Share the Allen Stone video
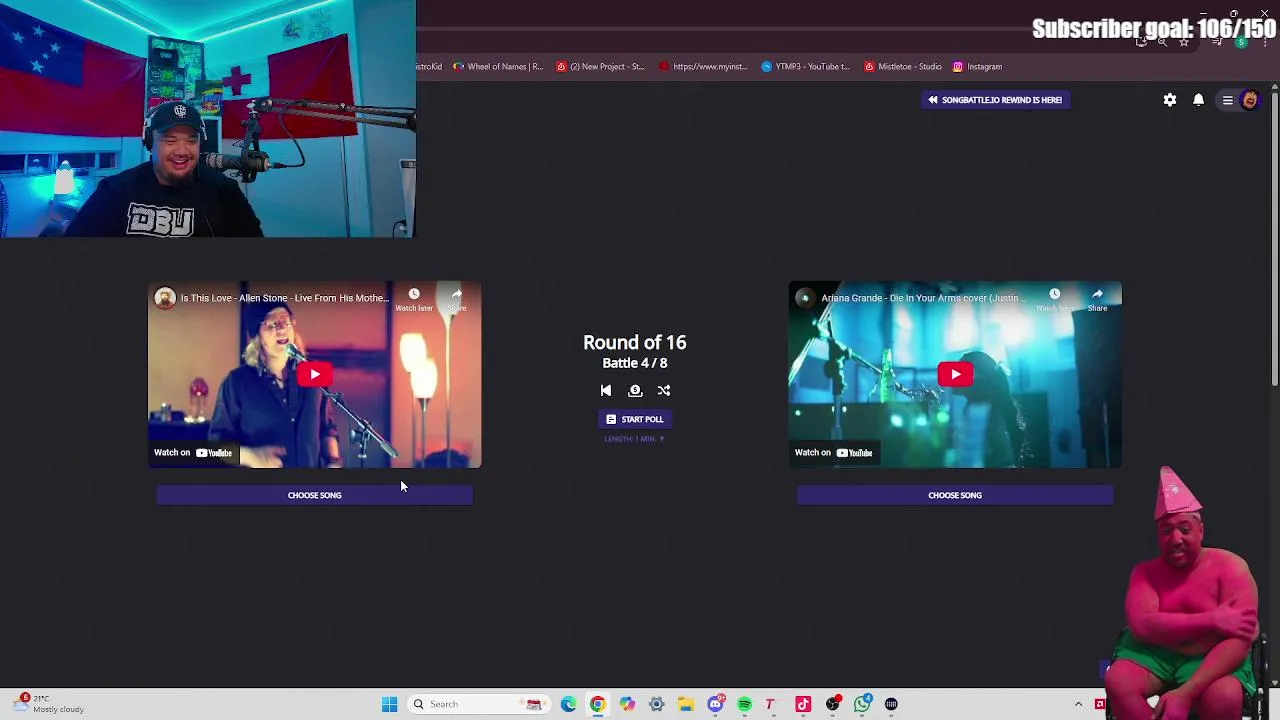 [457, 299]
